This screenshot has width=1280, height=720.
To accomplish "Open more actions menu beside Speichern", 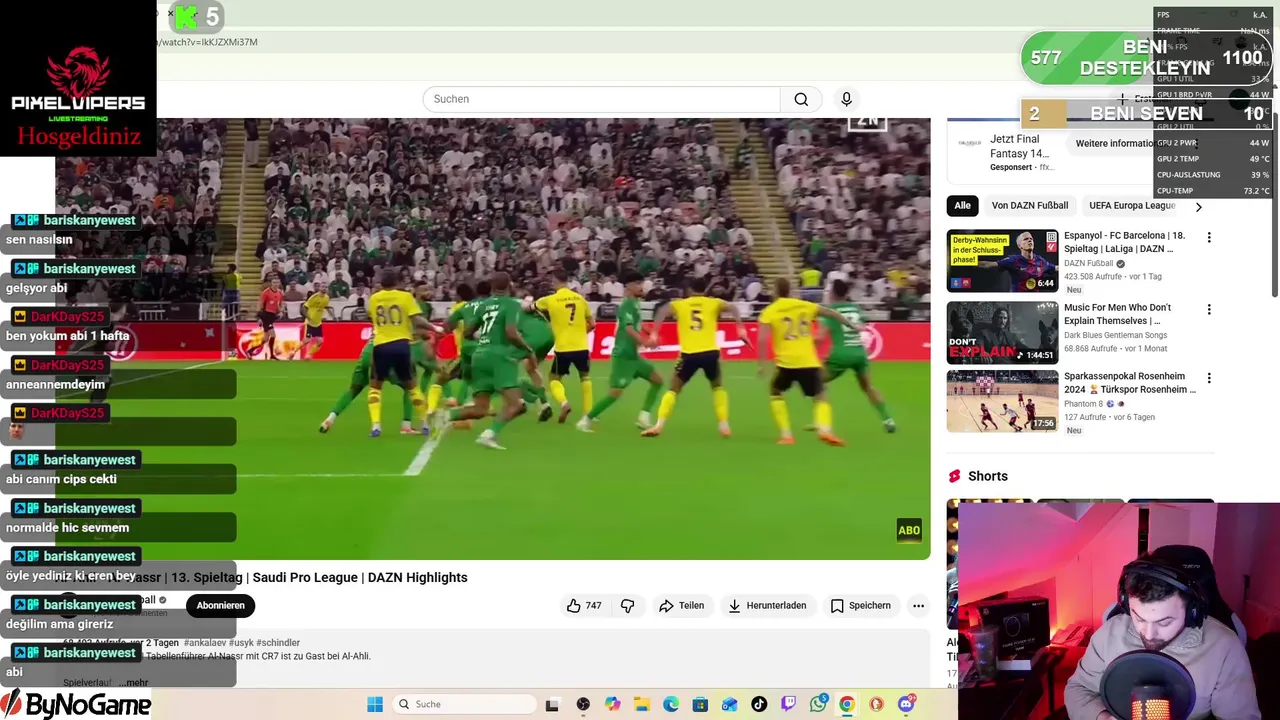I will [918, 606].
